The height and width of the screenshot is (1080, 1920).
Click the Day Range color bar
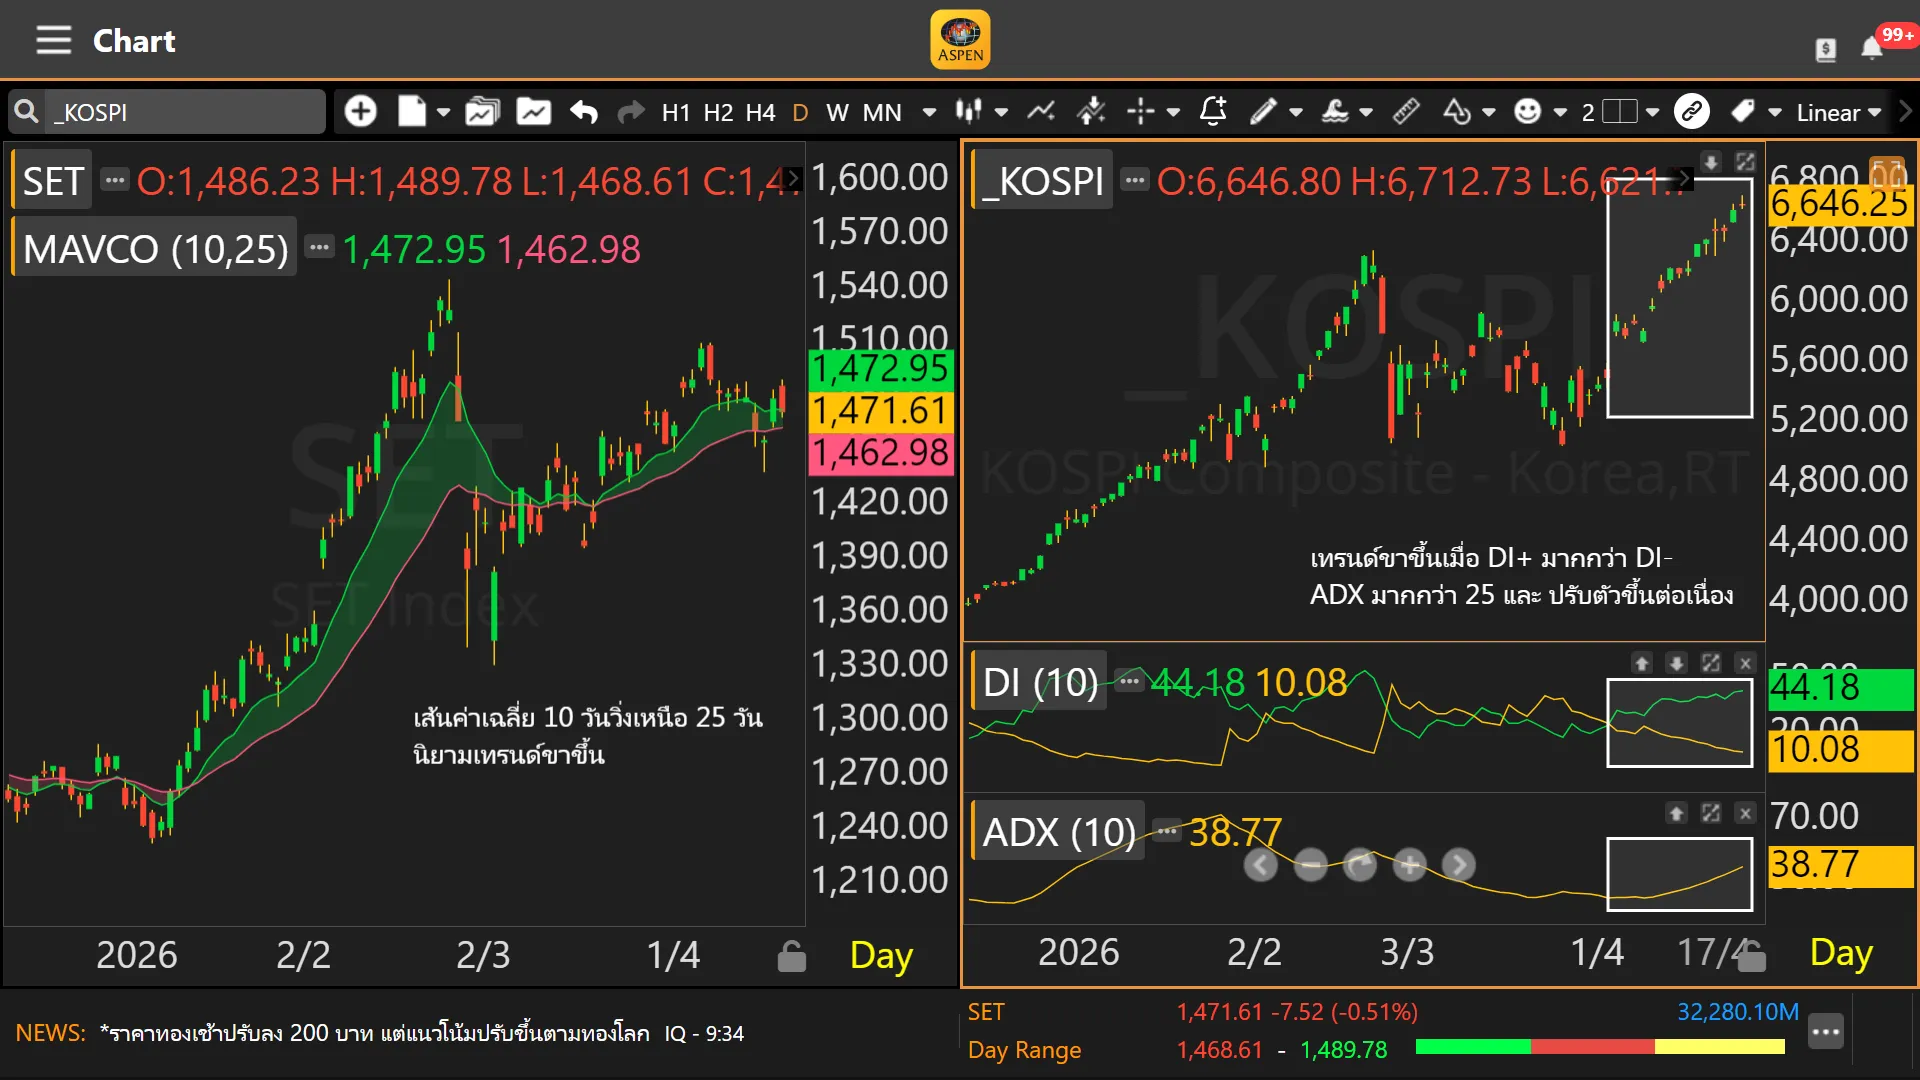(1600, 1047)
